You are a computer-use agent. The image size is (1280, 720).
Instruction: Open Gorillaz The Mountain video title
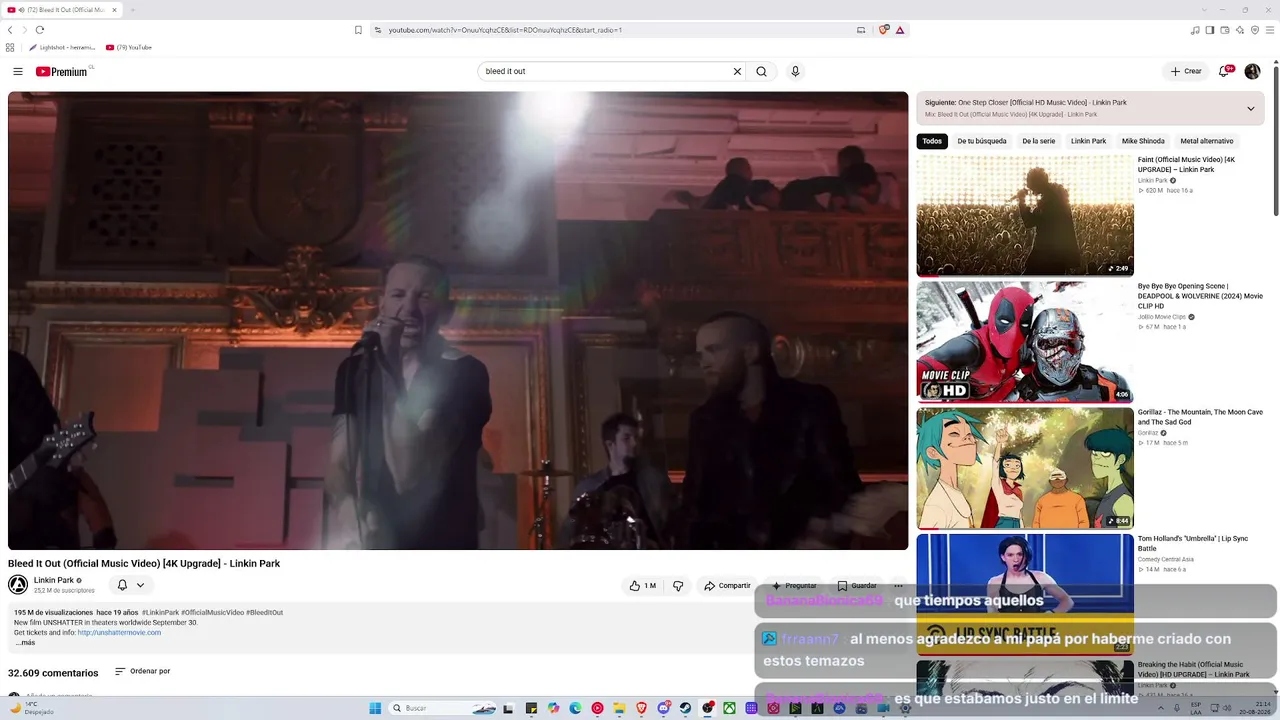(1200, 417)
